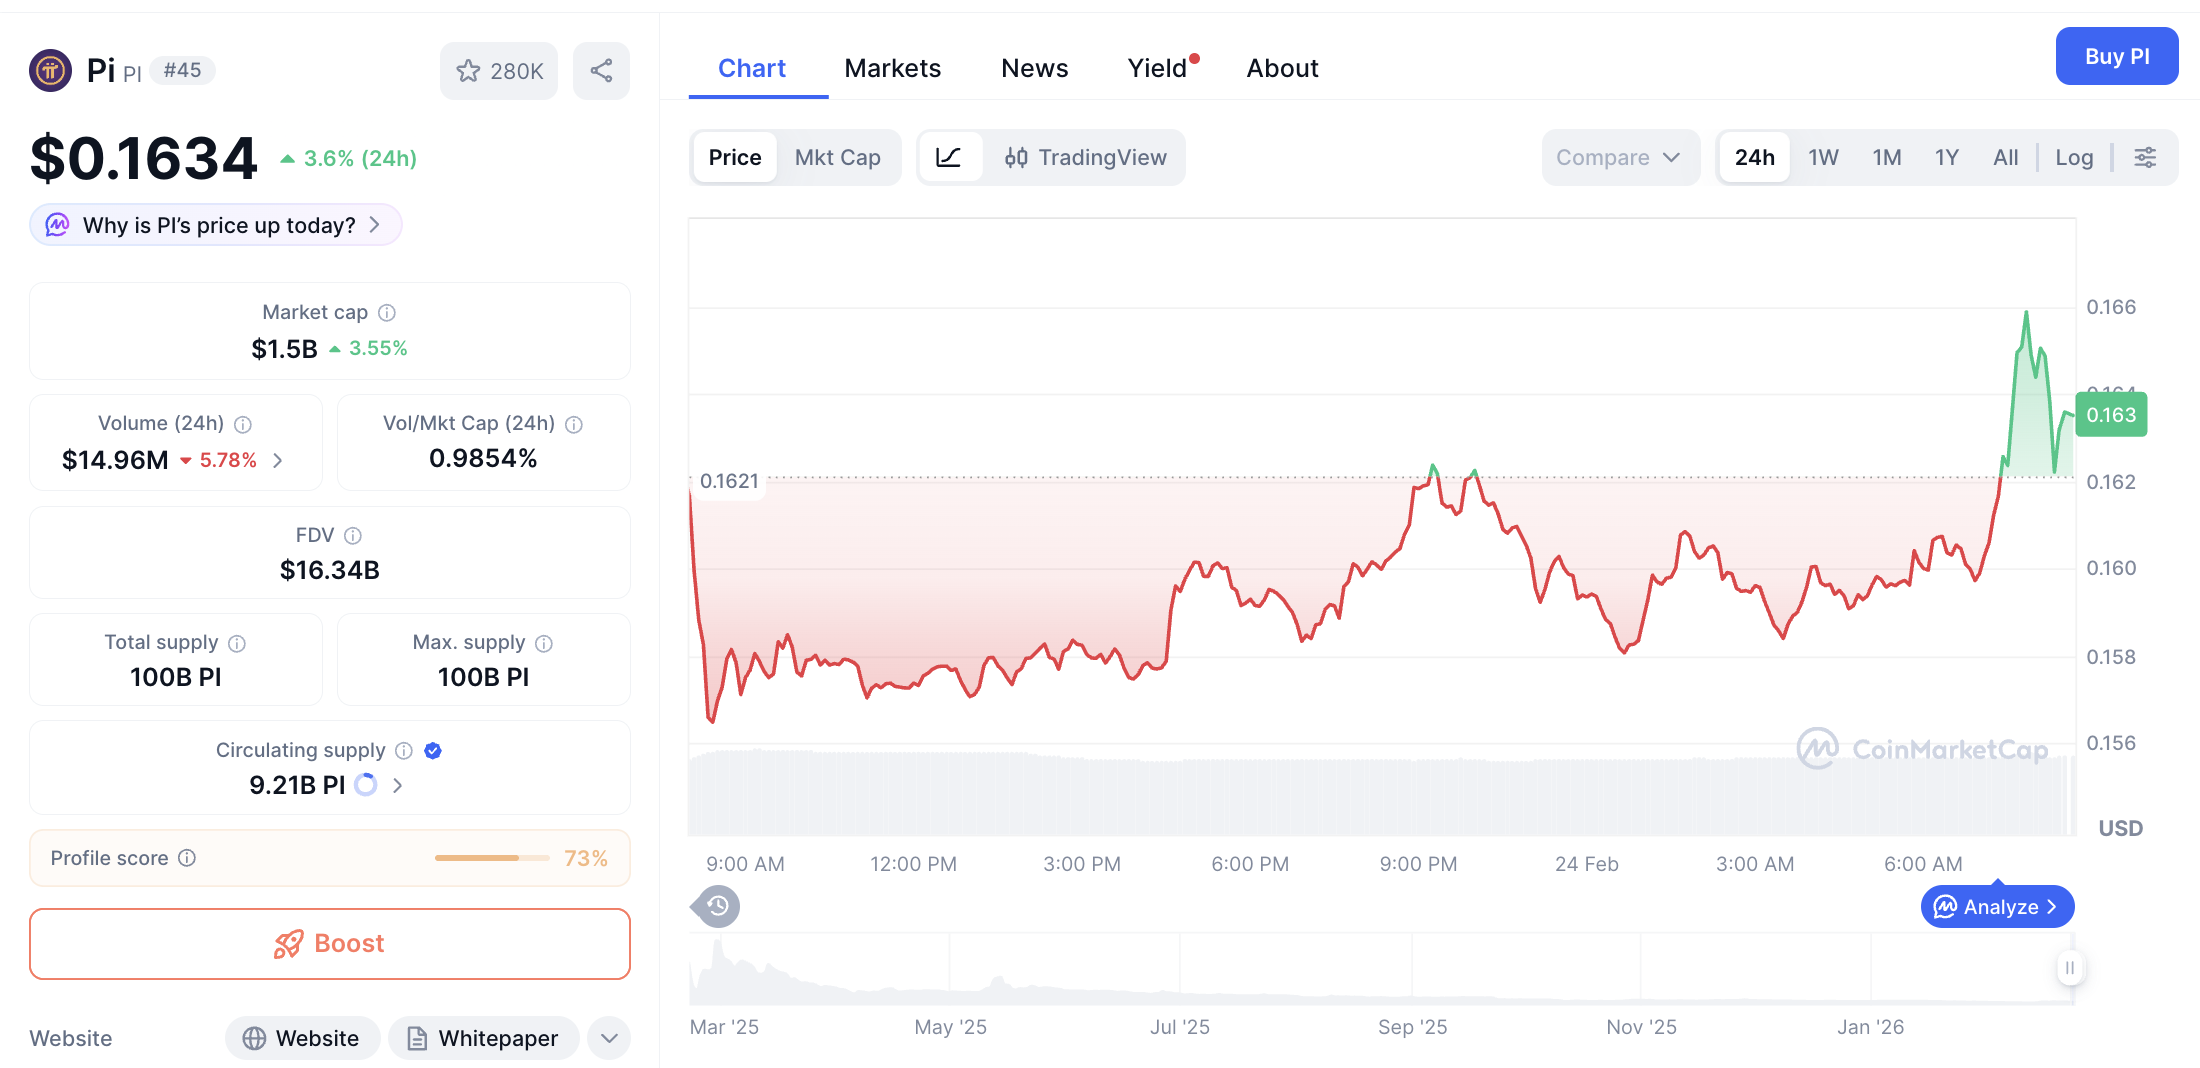The width and height of the screenshot is (2200, 1068).
Task: Add Pi to your watchlist via star icon
Action: 469,70
